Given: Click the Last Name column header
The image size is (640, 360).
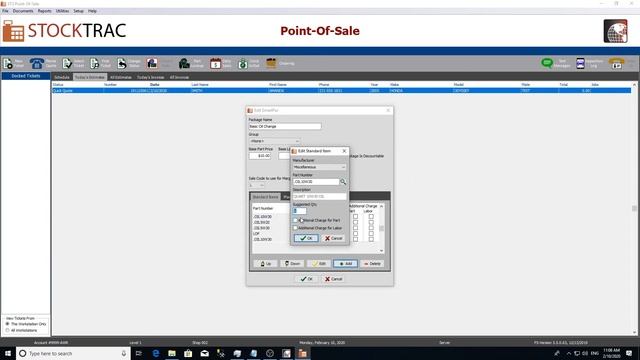Looking at the screenshot, I should point(200,84).
